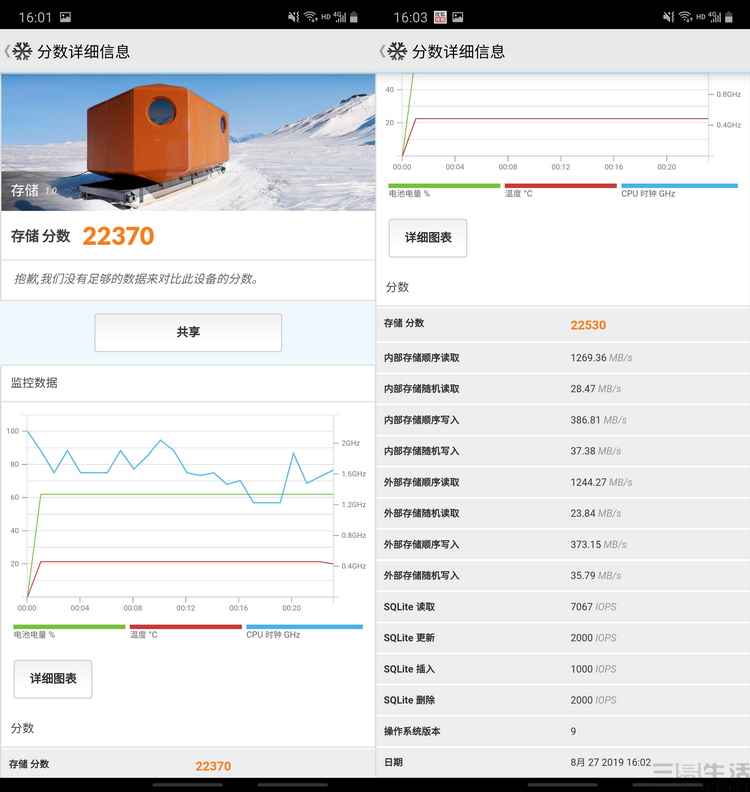Tap the snowflake logo in left header
This screenshot has width=750, height=792.
(x=22, y=51)
